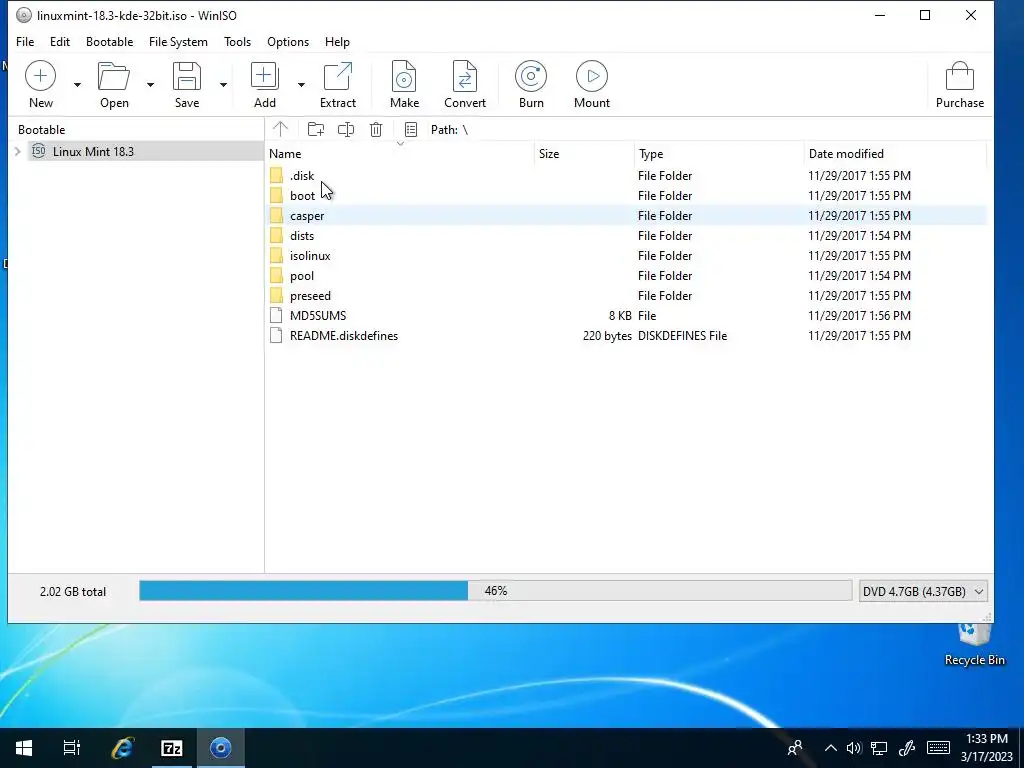1024x768 pixels.
Task: Click the 2.02 GB total status text
Action: pos(72,592)
